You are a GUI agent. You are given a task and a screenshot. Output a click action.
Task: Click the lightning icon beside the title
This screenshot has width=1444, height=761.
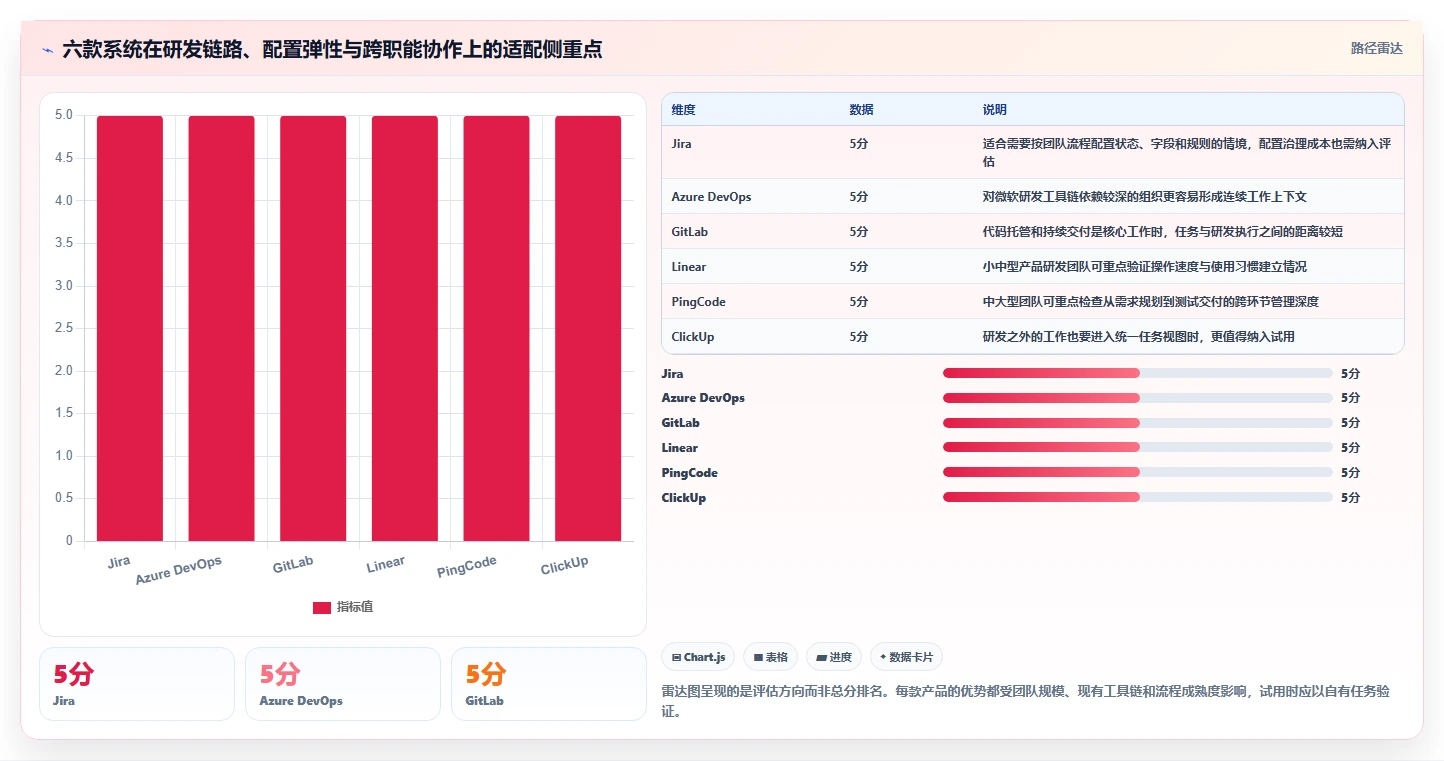coord(47,50)
